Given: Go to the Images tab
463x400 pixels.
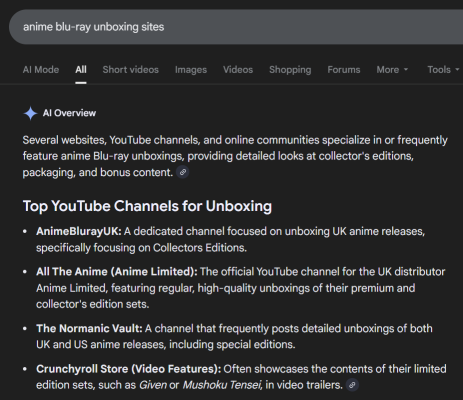Looking at the screenshot, I should tap(191, 70).
